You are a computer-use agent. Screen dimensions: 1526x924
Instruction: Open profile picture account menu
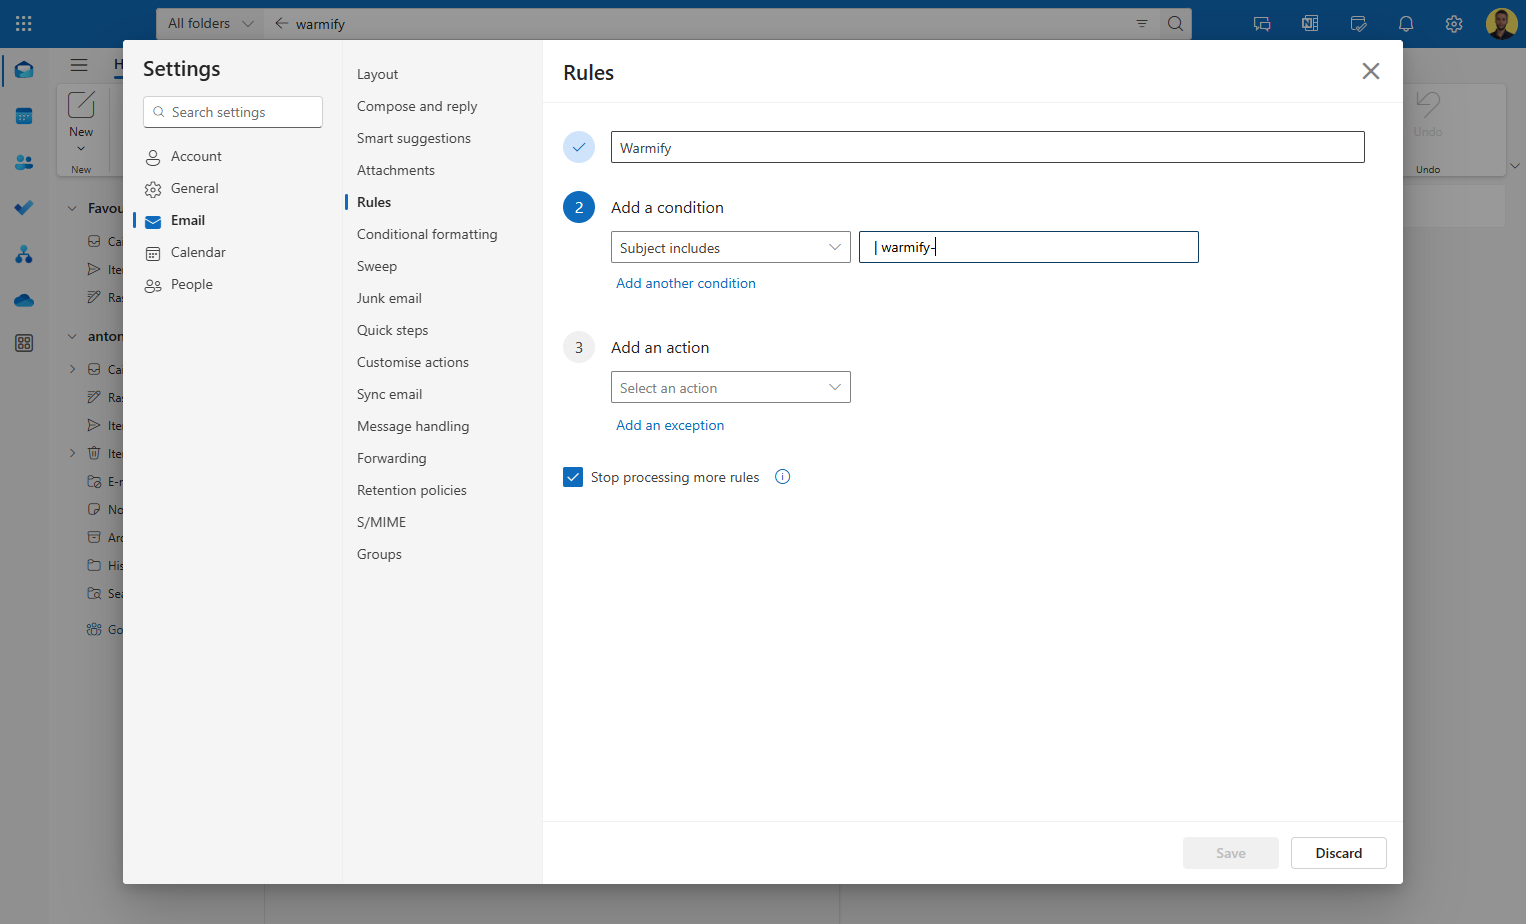(x=1501, y=24)
